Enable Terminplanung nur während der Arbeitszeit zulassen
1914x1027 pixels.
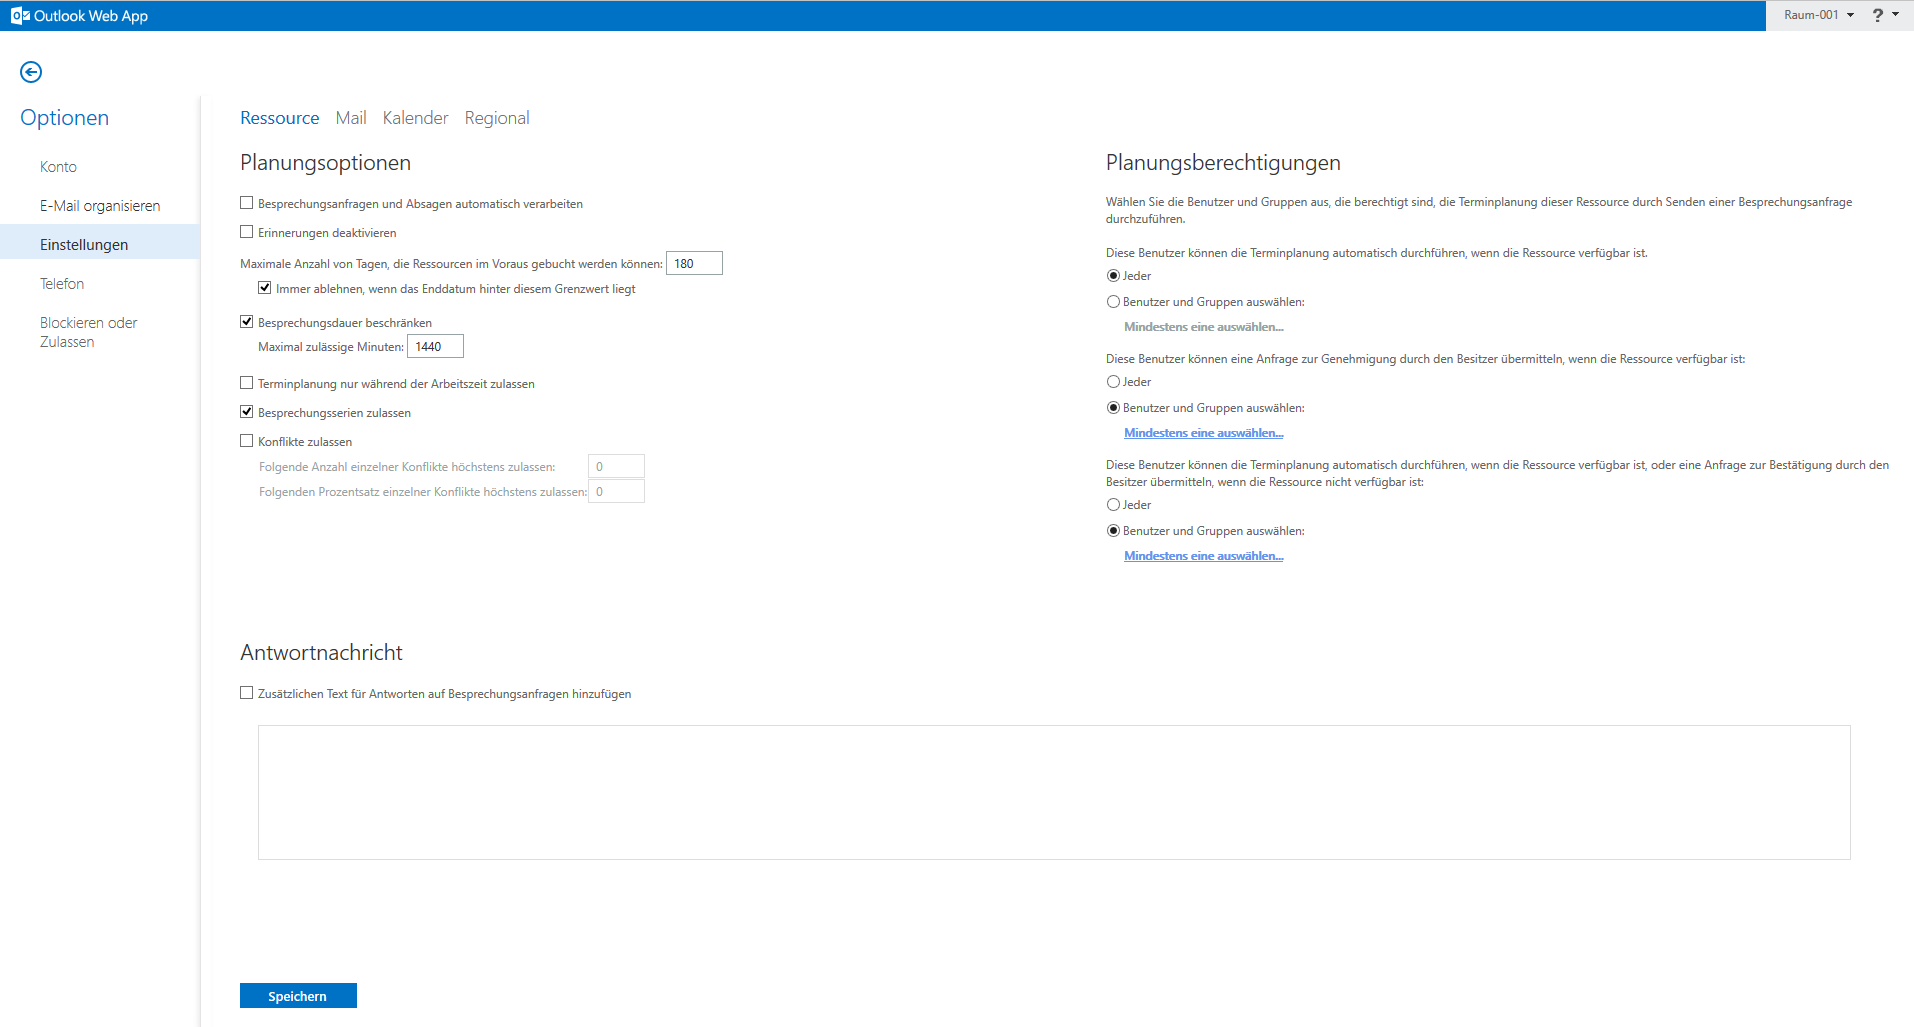pos(247,383)
